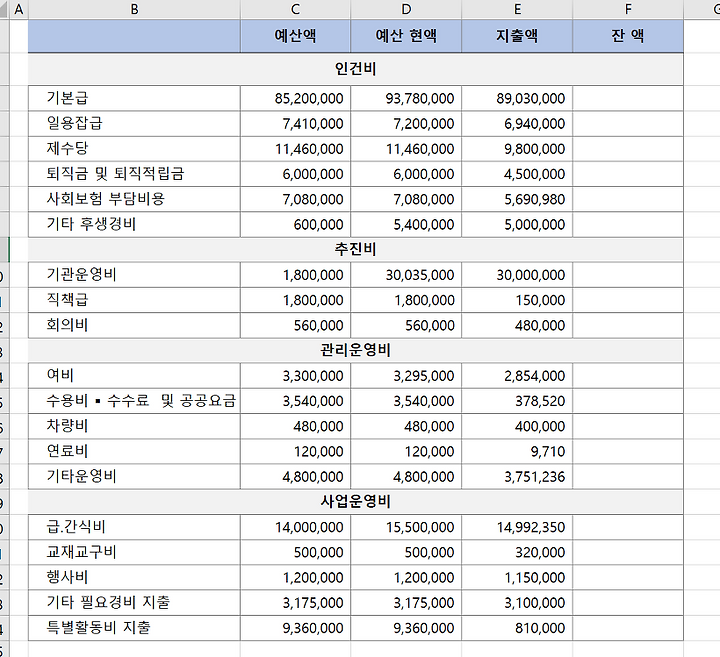The width and height of the screenshot is (720, 657).
Task: Select column C header
Action: (x=295, y=9)
